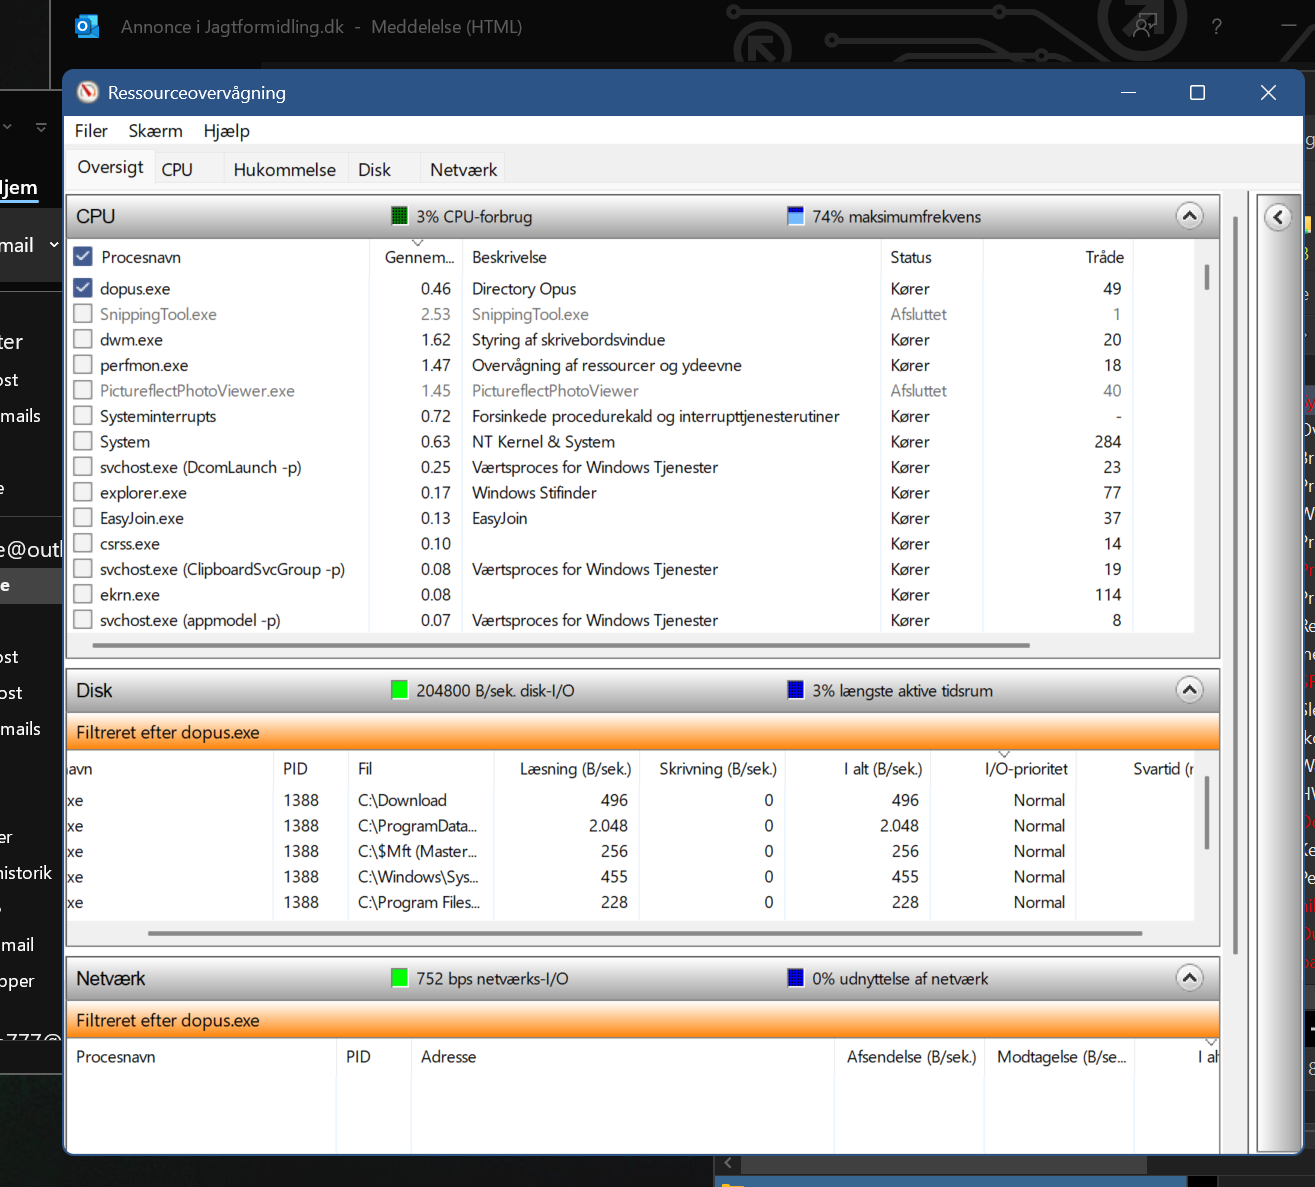Viewport: 1315px width, 1187px height.
Task: Expand the side graph pane arrow
Action: click(x=1278, y=217)
